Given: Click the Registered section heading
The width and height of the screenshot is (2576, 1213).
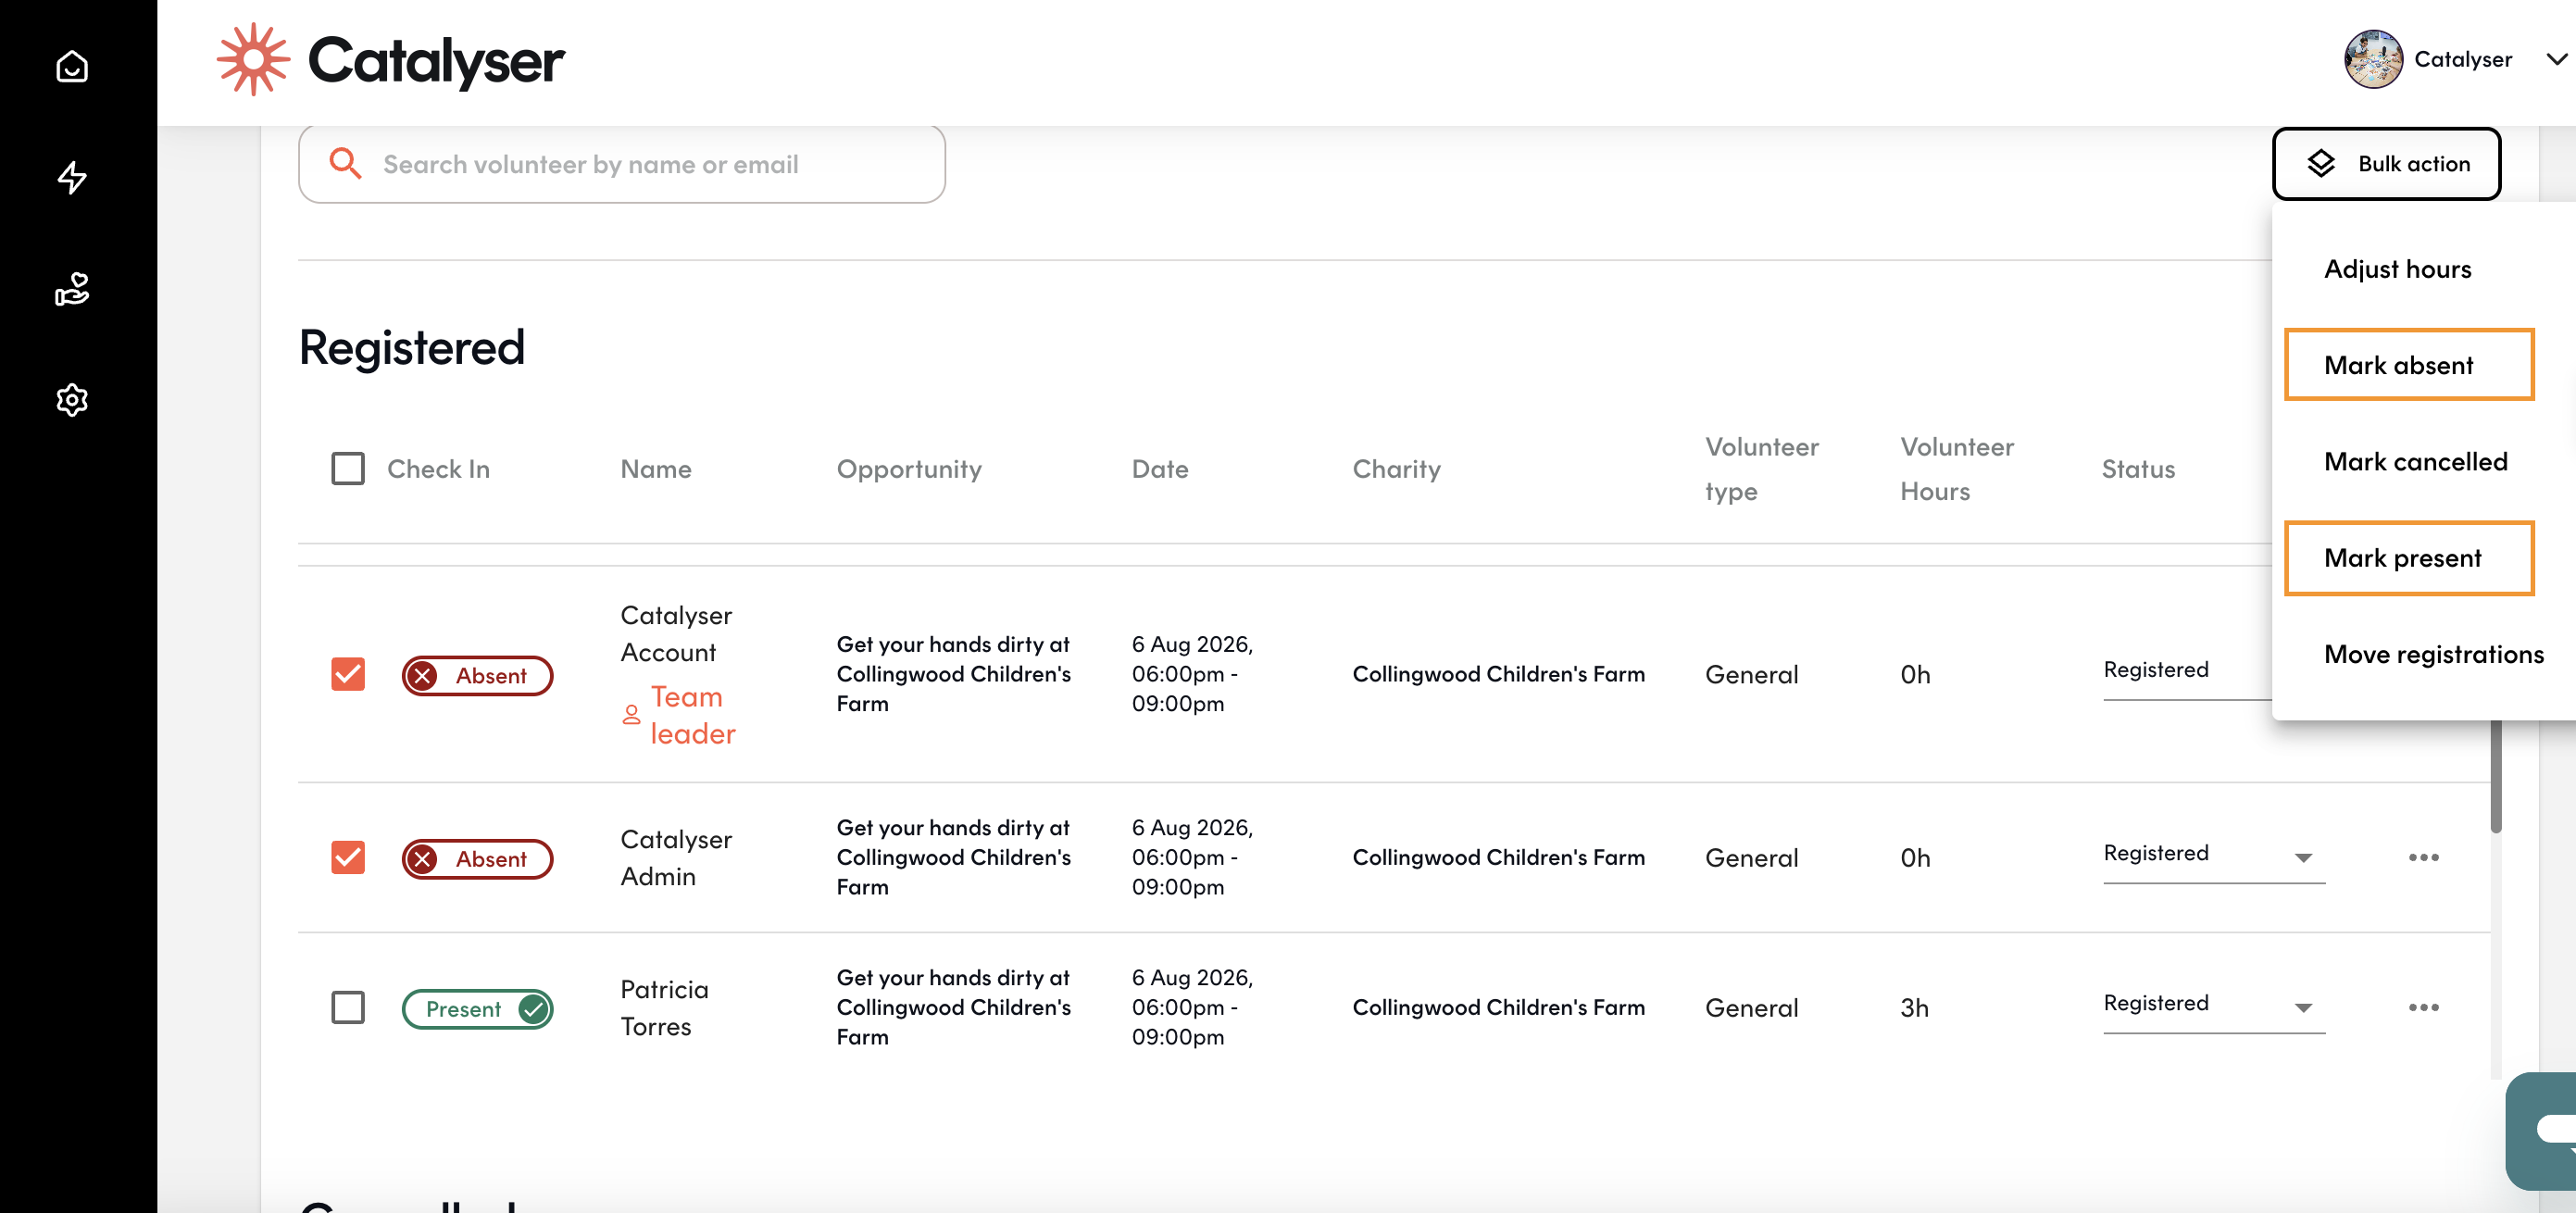Looking at the screenshot, I should [412, 347].
